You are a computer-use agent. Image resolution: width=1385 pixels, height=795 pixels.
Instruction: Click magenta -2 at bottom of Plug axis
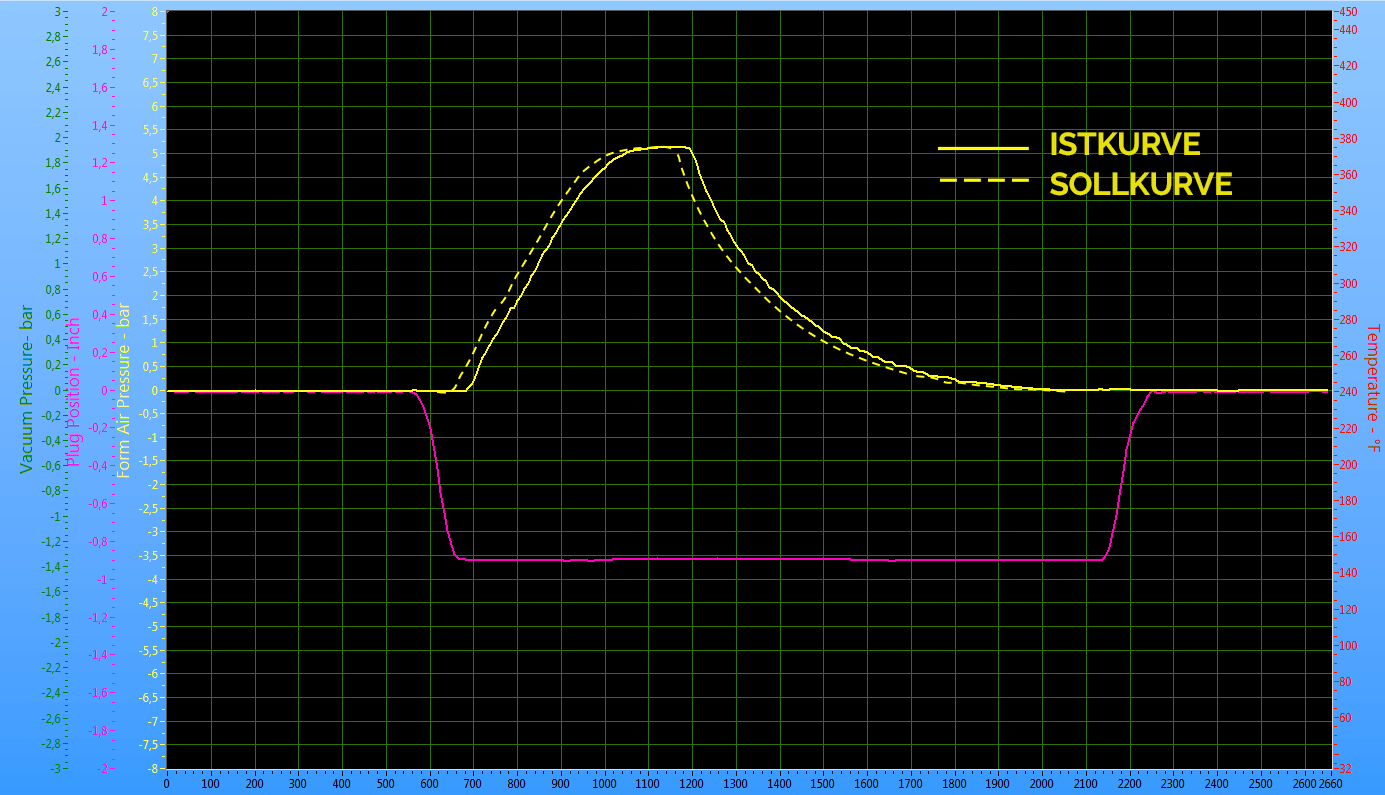coord(101,768)
